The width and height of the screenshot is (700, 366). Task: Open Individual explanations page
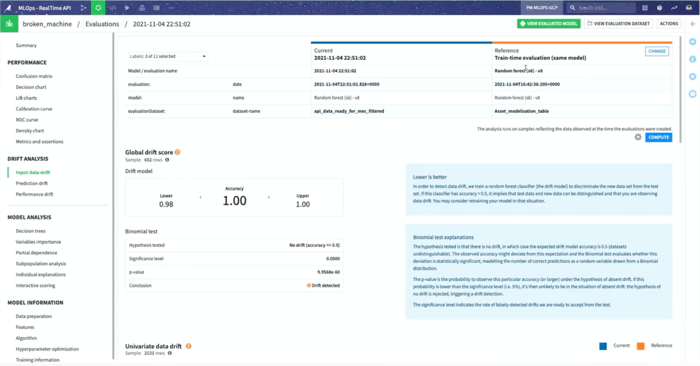point(41,274)
